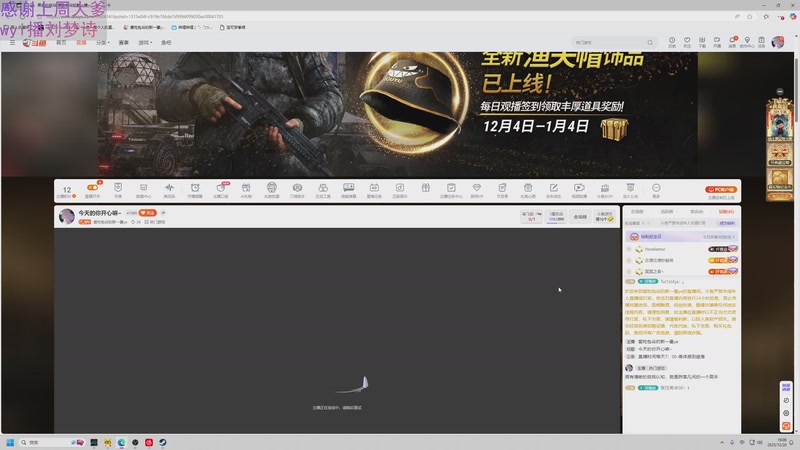Open the bar chart buff icon
The width and height of the screenshot is (800, 450).
605,188
